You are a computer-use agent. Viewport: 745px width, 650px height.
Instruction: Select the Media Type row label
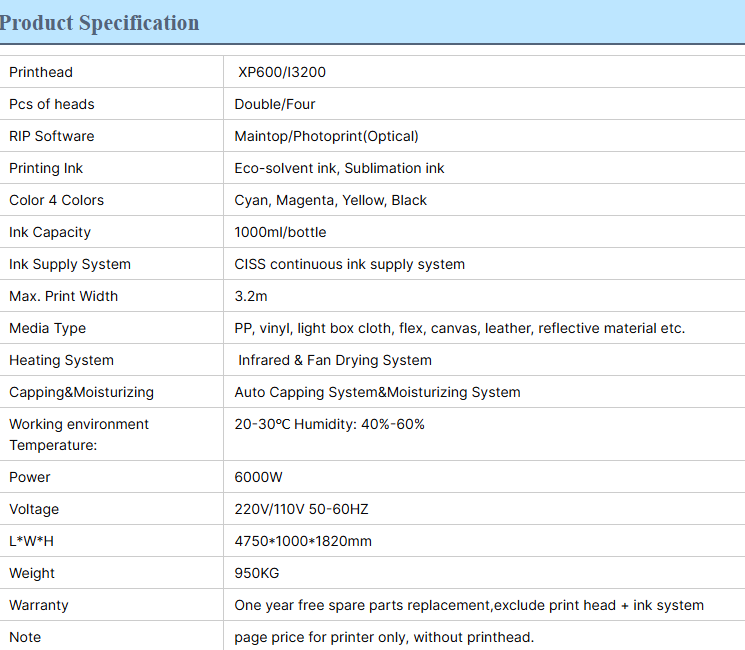point(47,328)
